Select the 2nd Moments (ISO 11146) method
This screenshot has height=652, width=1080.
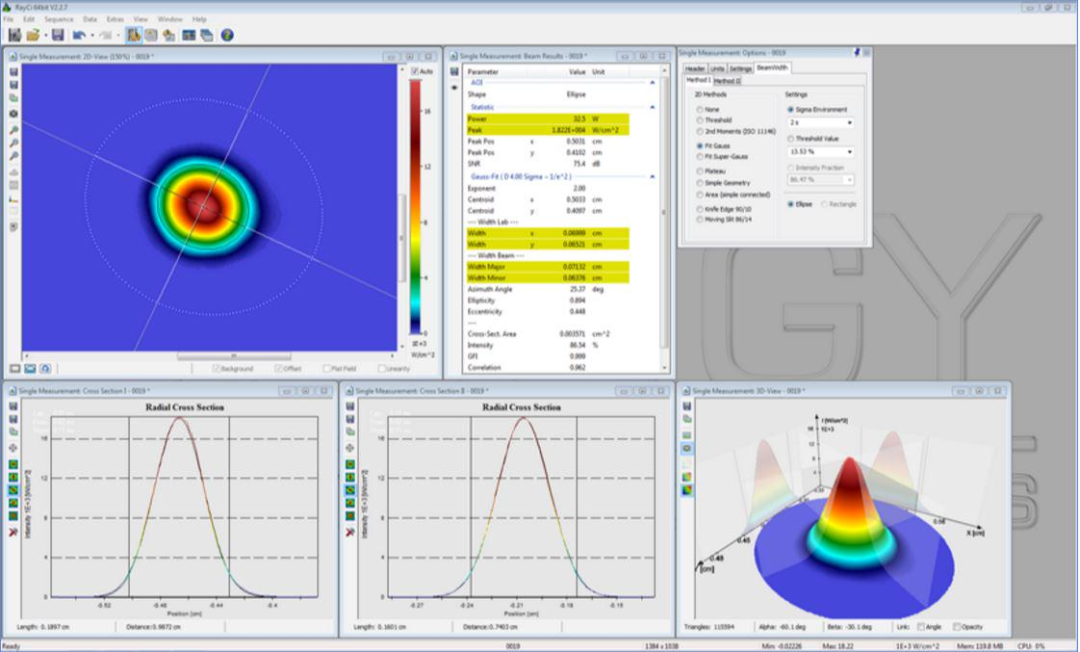(x=700, y=132)
